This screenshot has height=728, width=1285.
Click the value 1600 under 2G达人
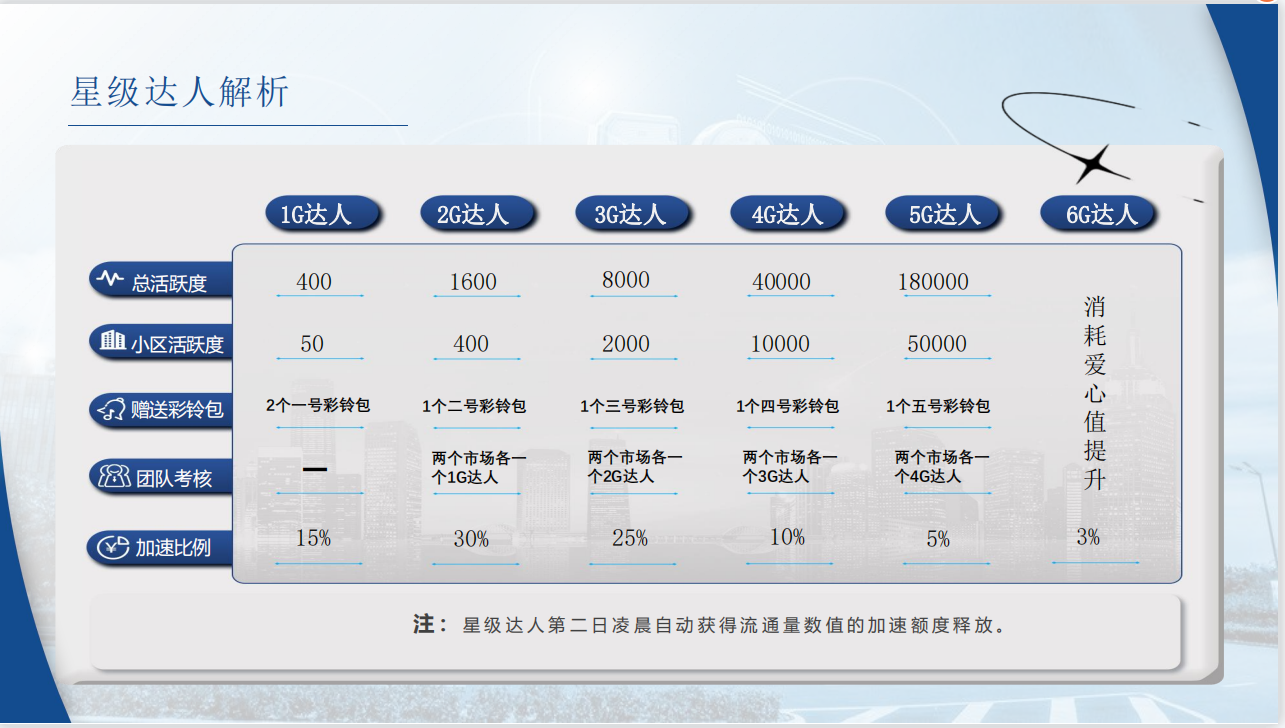473,282
